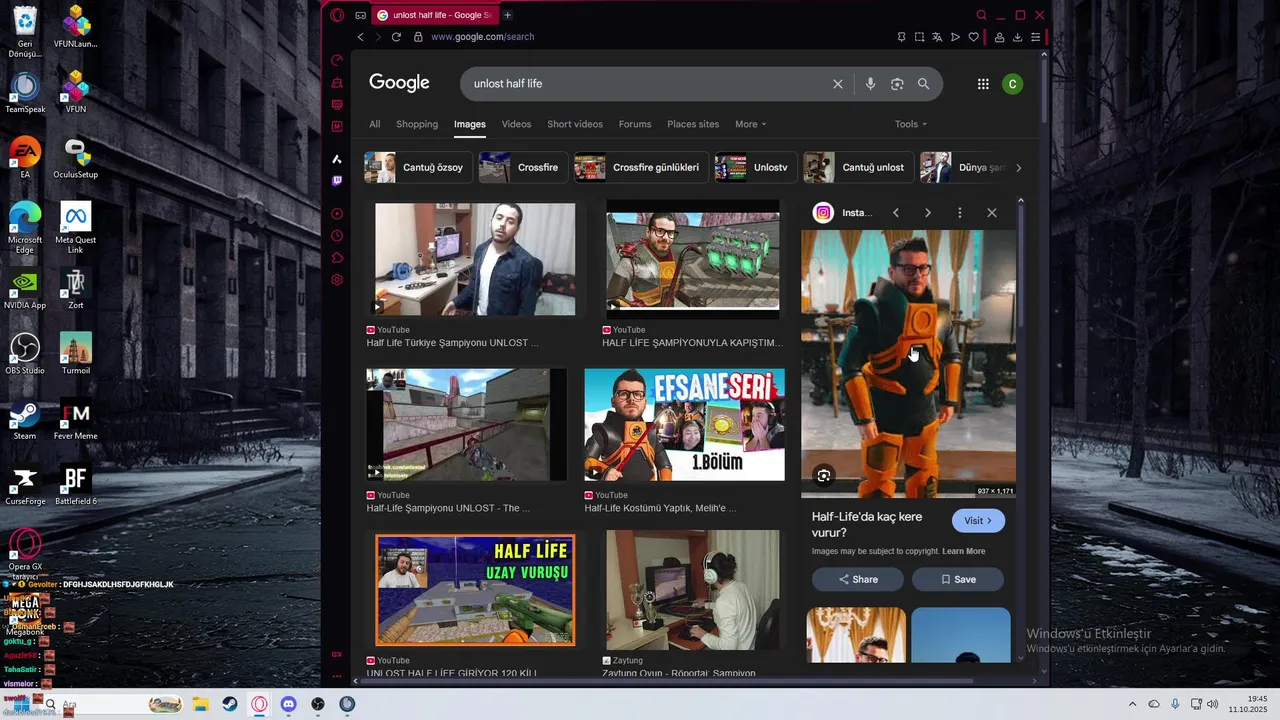Open Half Life Türkiye Şampiyonu UNLOST thumbnail
Viewport: 1280px width, 720px height.
coord(475,259)
